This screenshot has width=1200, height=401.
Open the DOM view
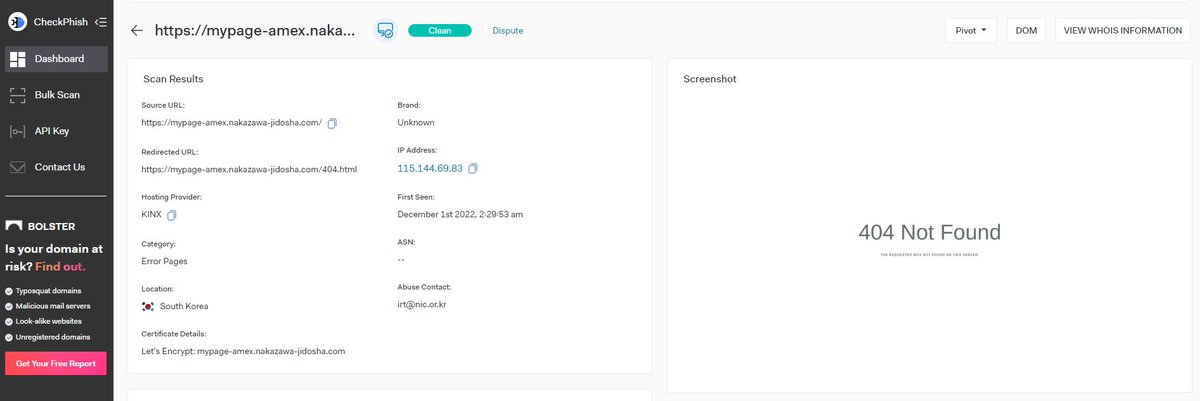click(x=1026, y=30)
